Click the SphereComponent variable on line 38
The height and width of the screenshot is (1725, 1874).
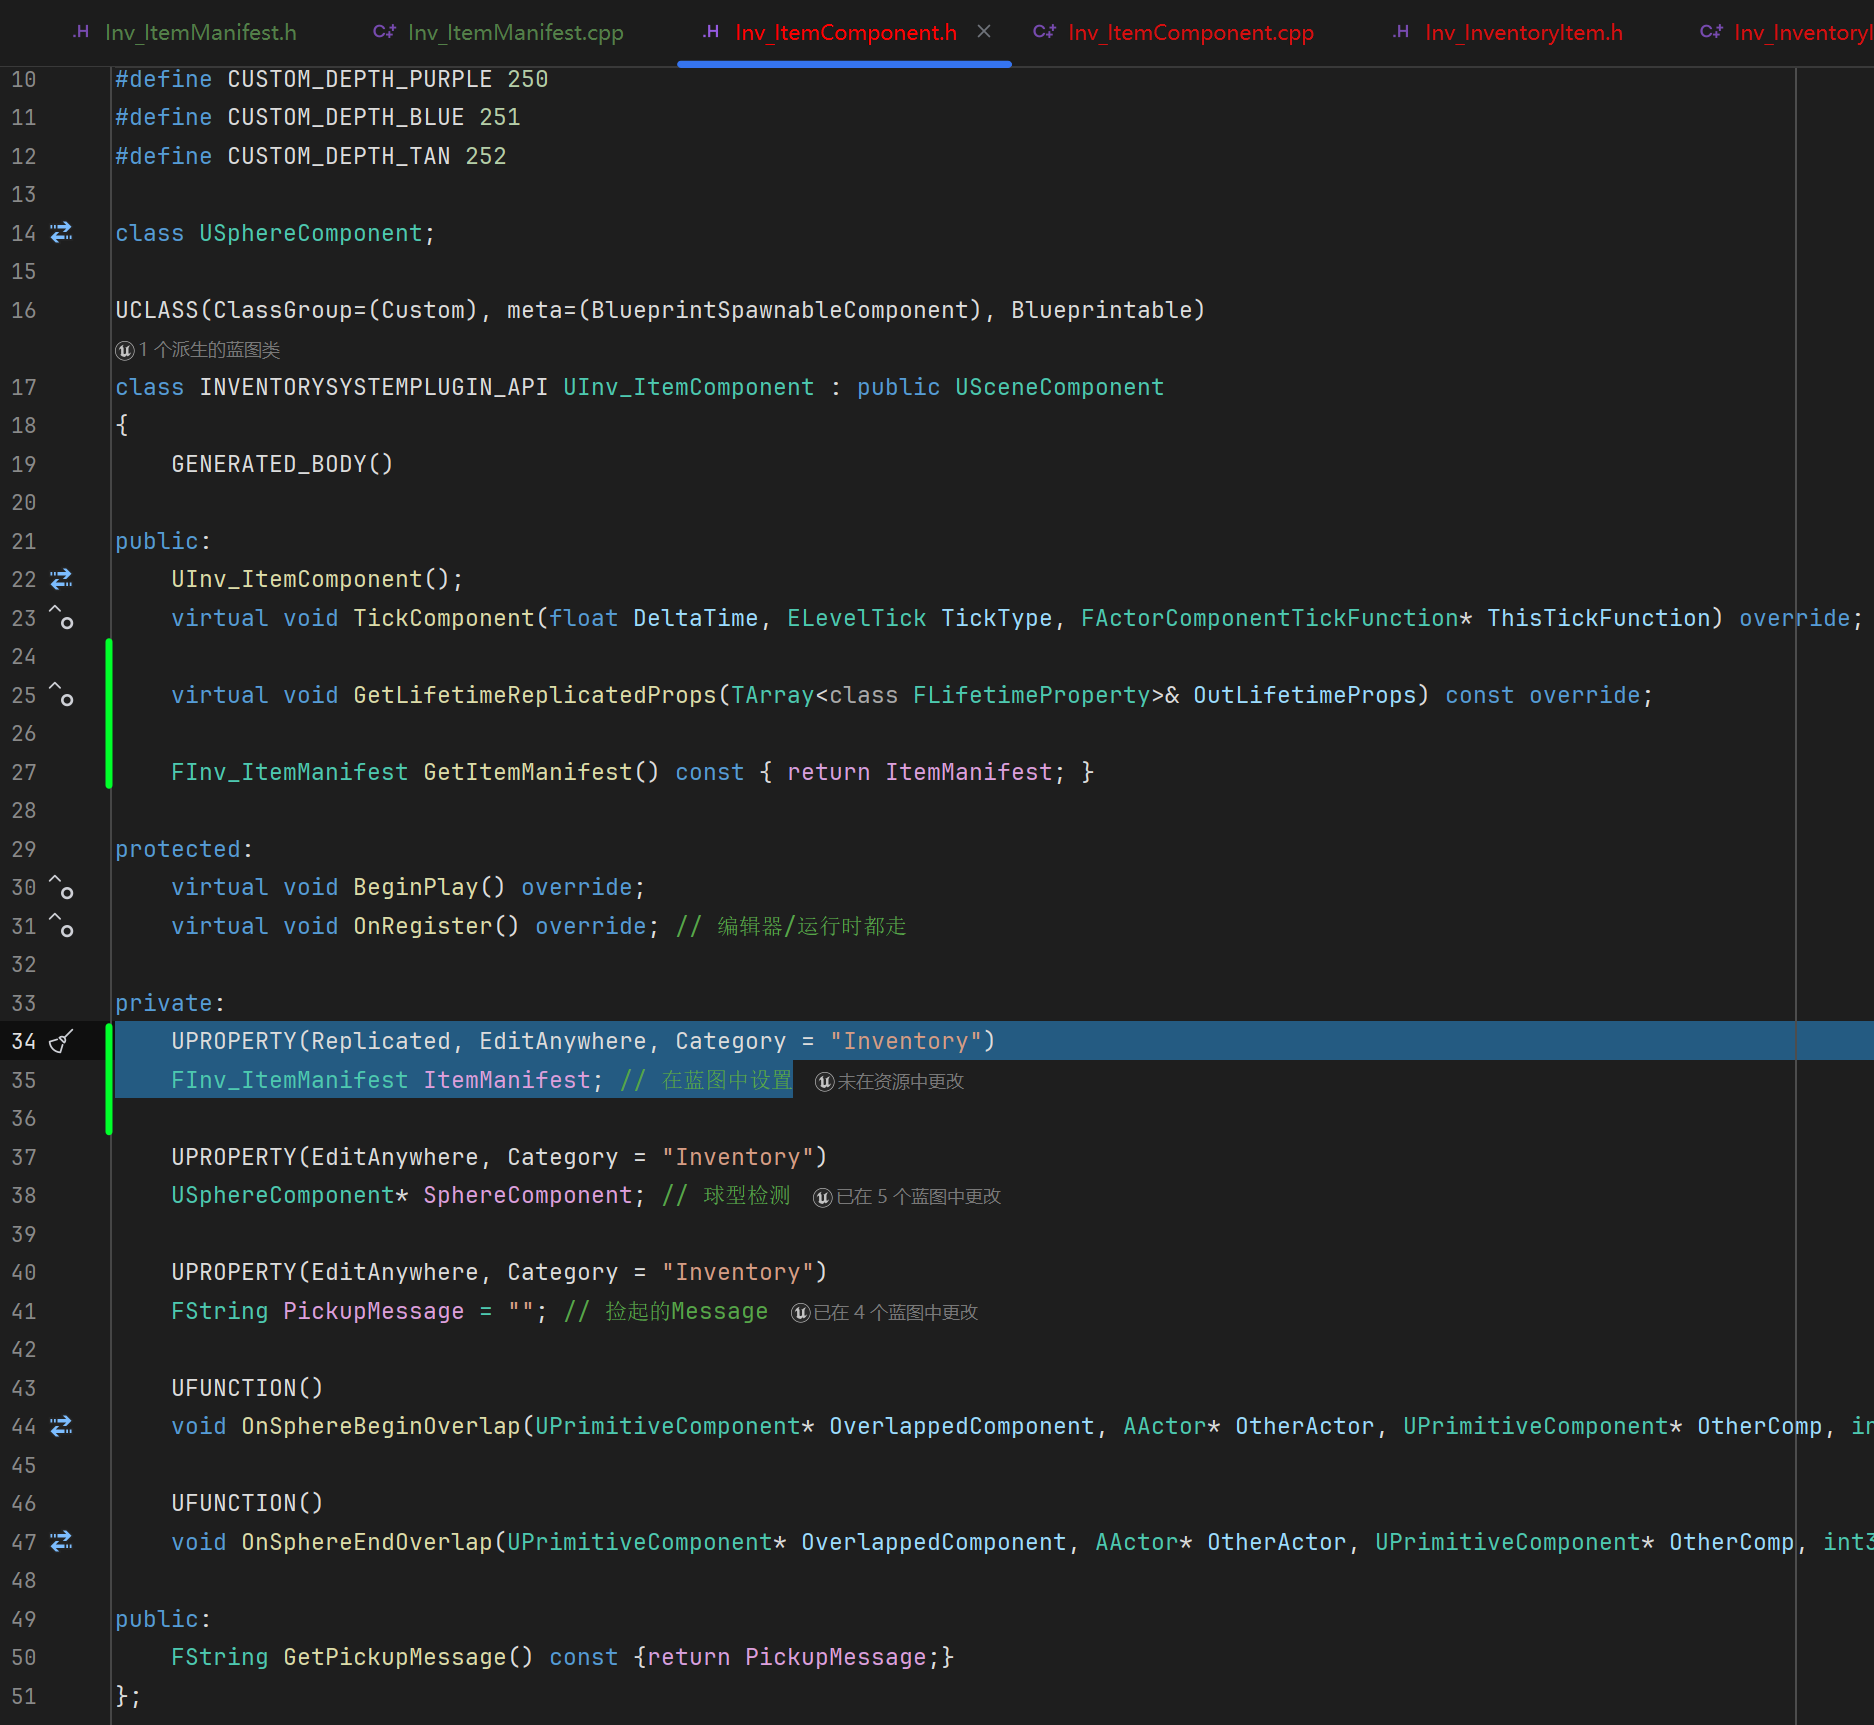[x=528, y=1195]
